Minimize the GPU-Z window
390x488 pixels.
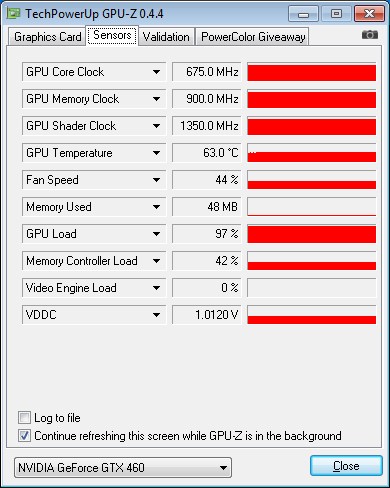point(303,14)
